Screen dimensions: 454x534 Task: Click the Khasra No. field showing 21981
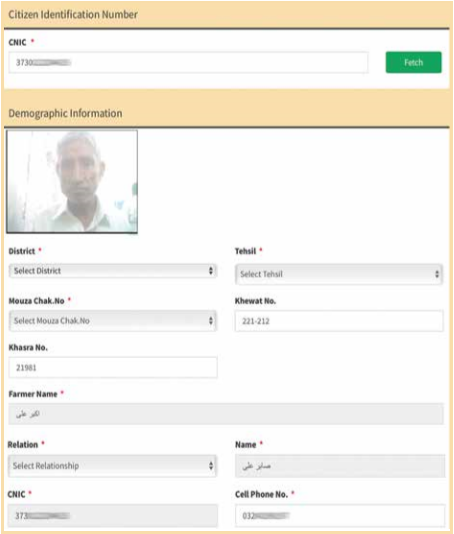(x=113, y=367)
